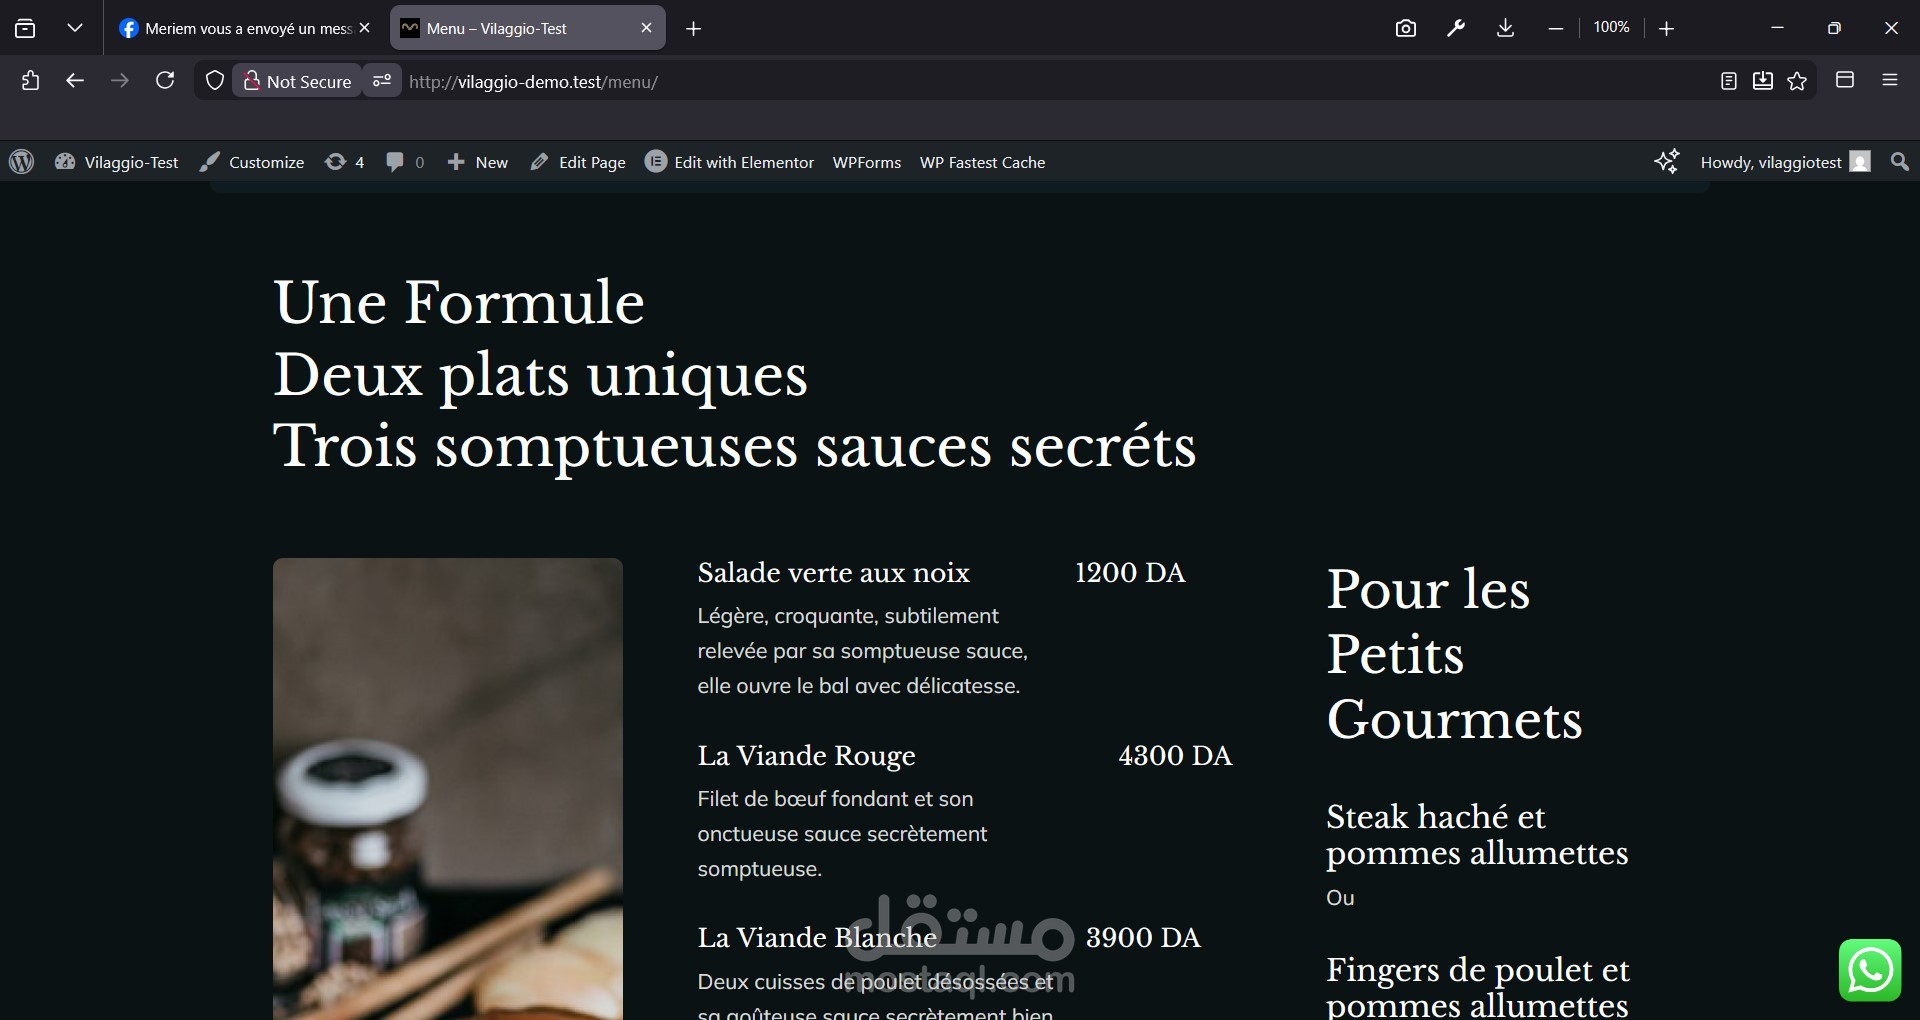Click the browser screenshot camera icon
Viewport: 1920px width, 1020px height.
click(x=1406, y=29)
